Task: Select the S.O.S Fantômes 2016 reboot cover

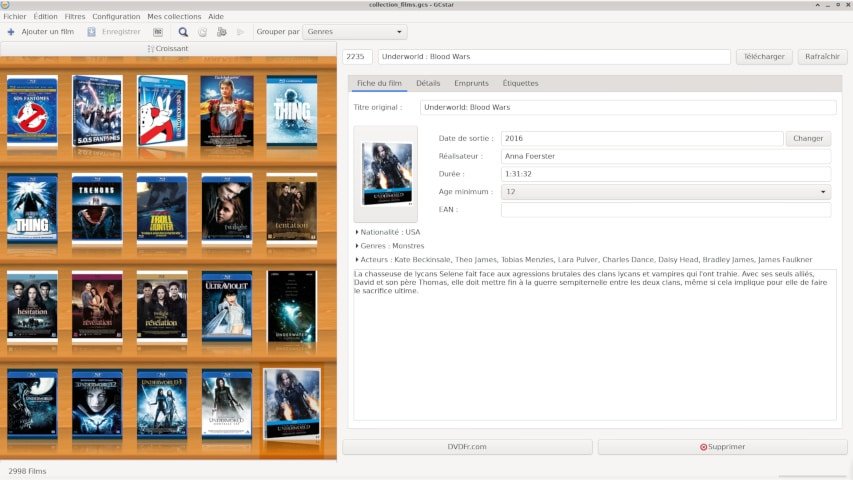Action: point(97,112)
